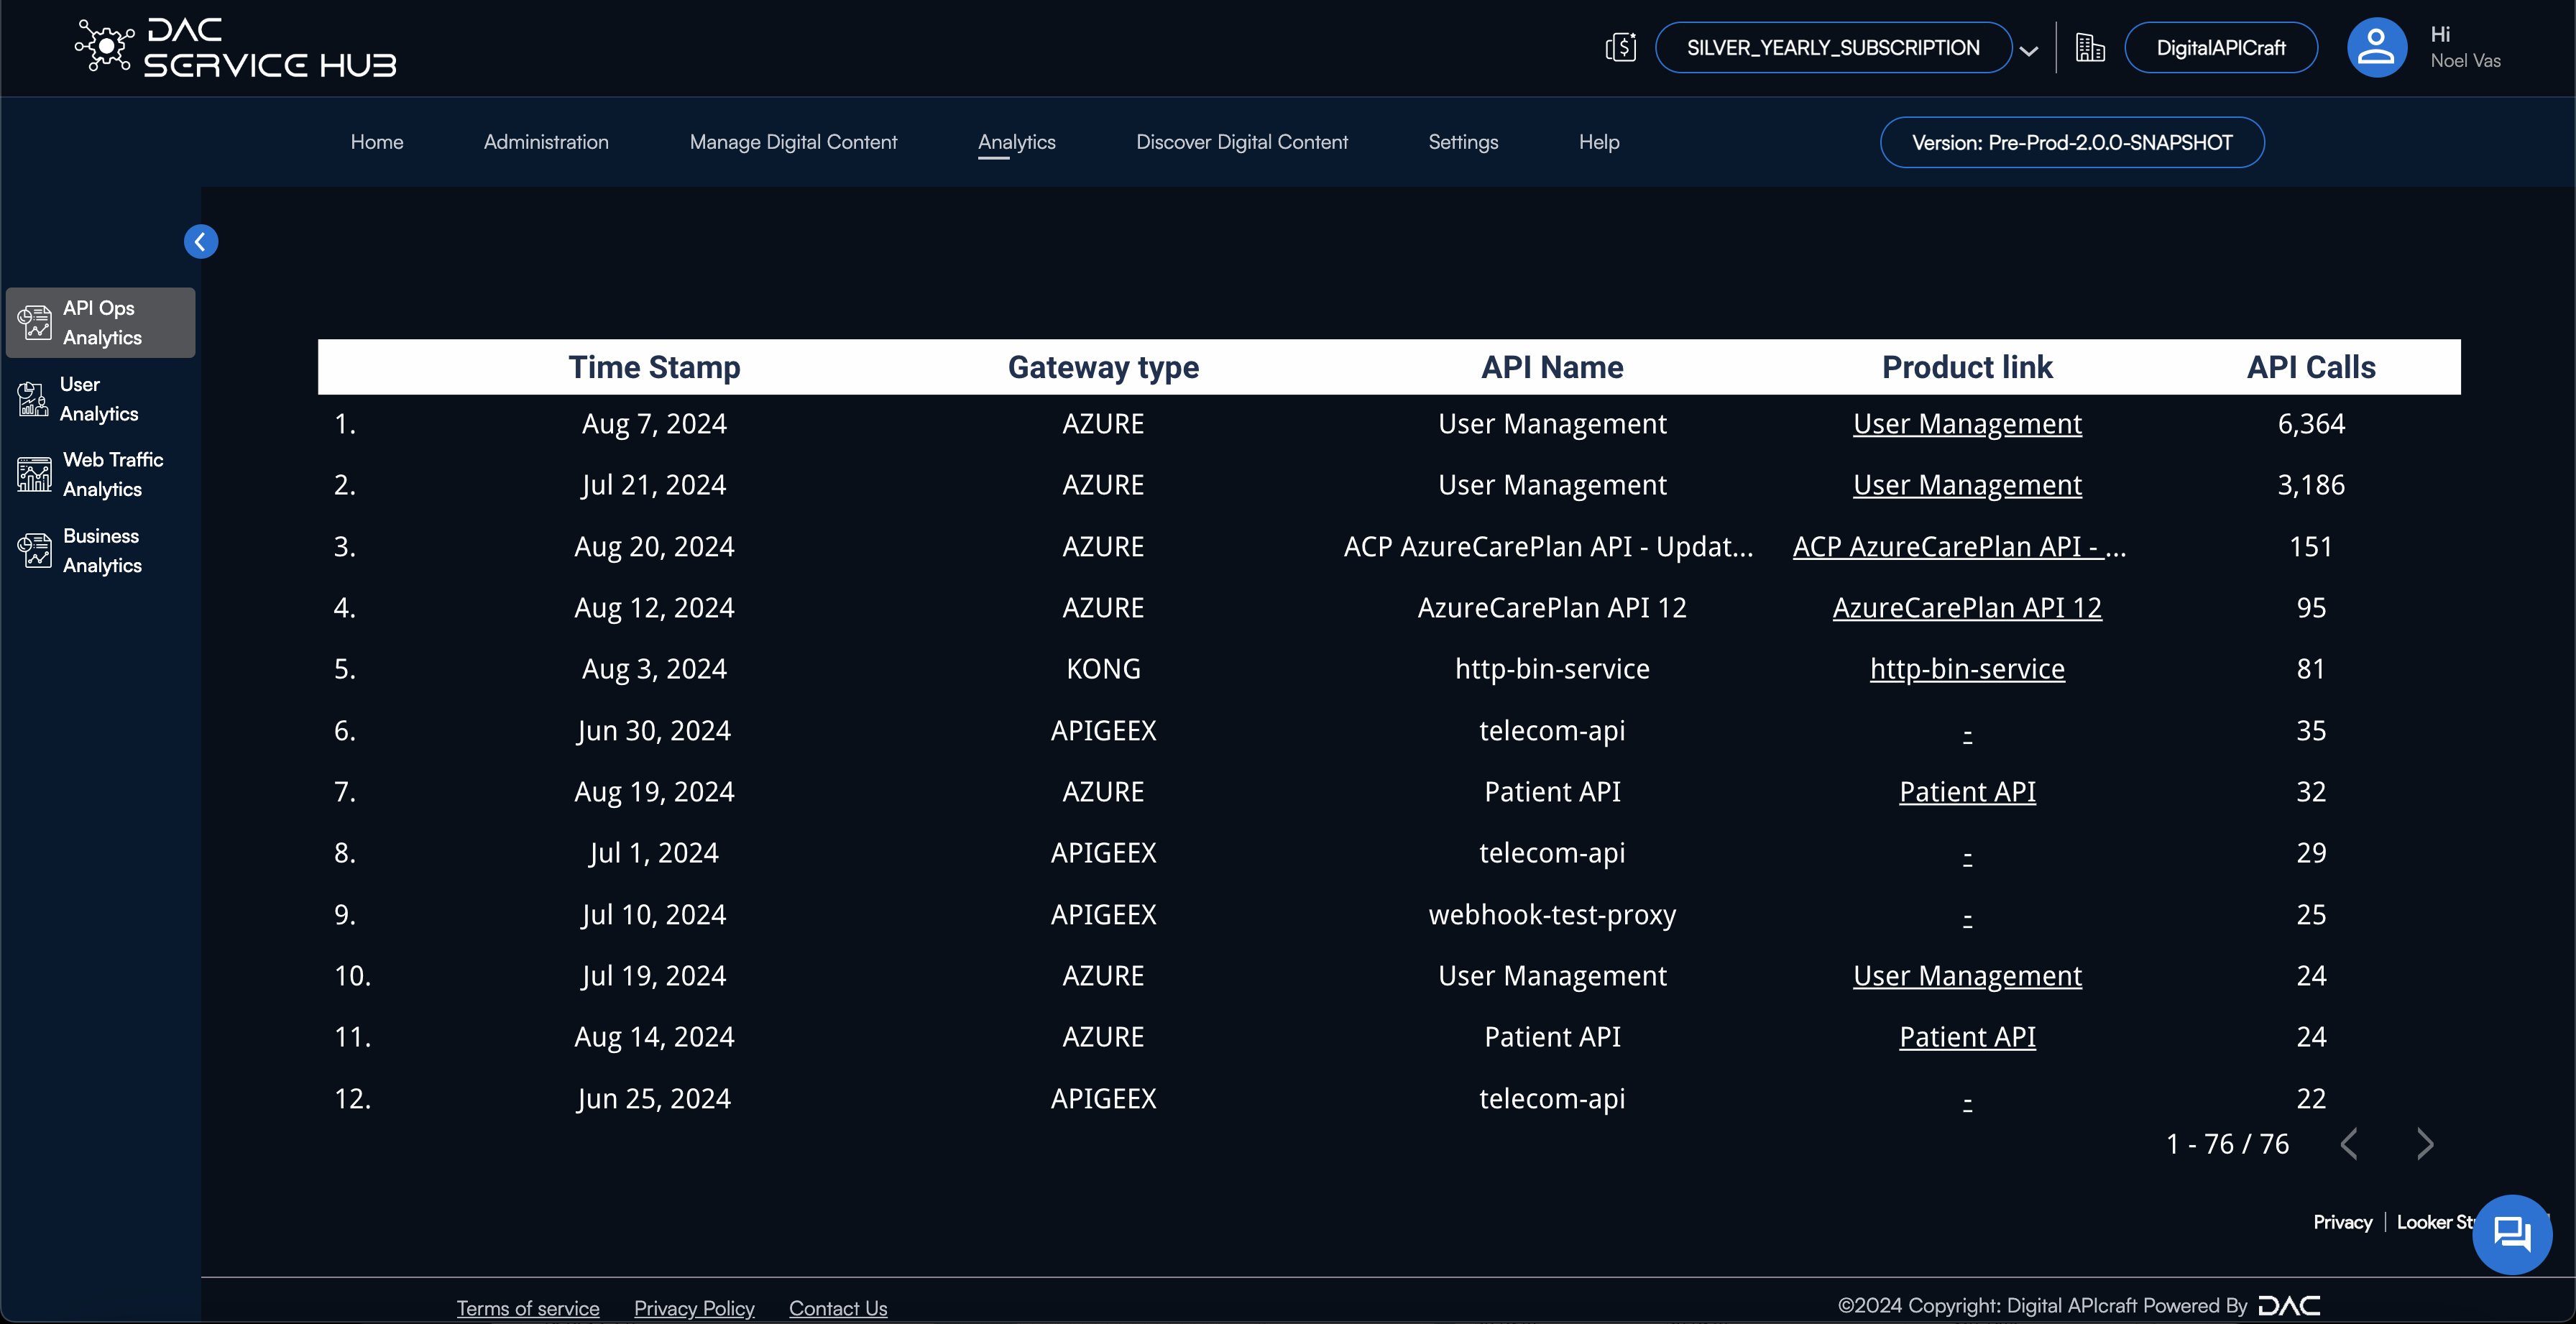
Task: Click the Jun 30, 2024 timestamp cell
Action: coord(654,731)
